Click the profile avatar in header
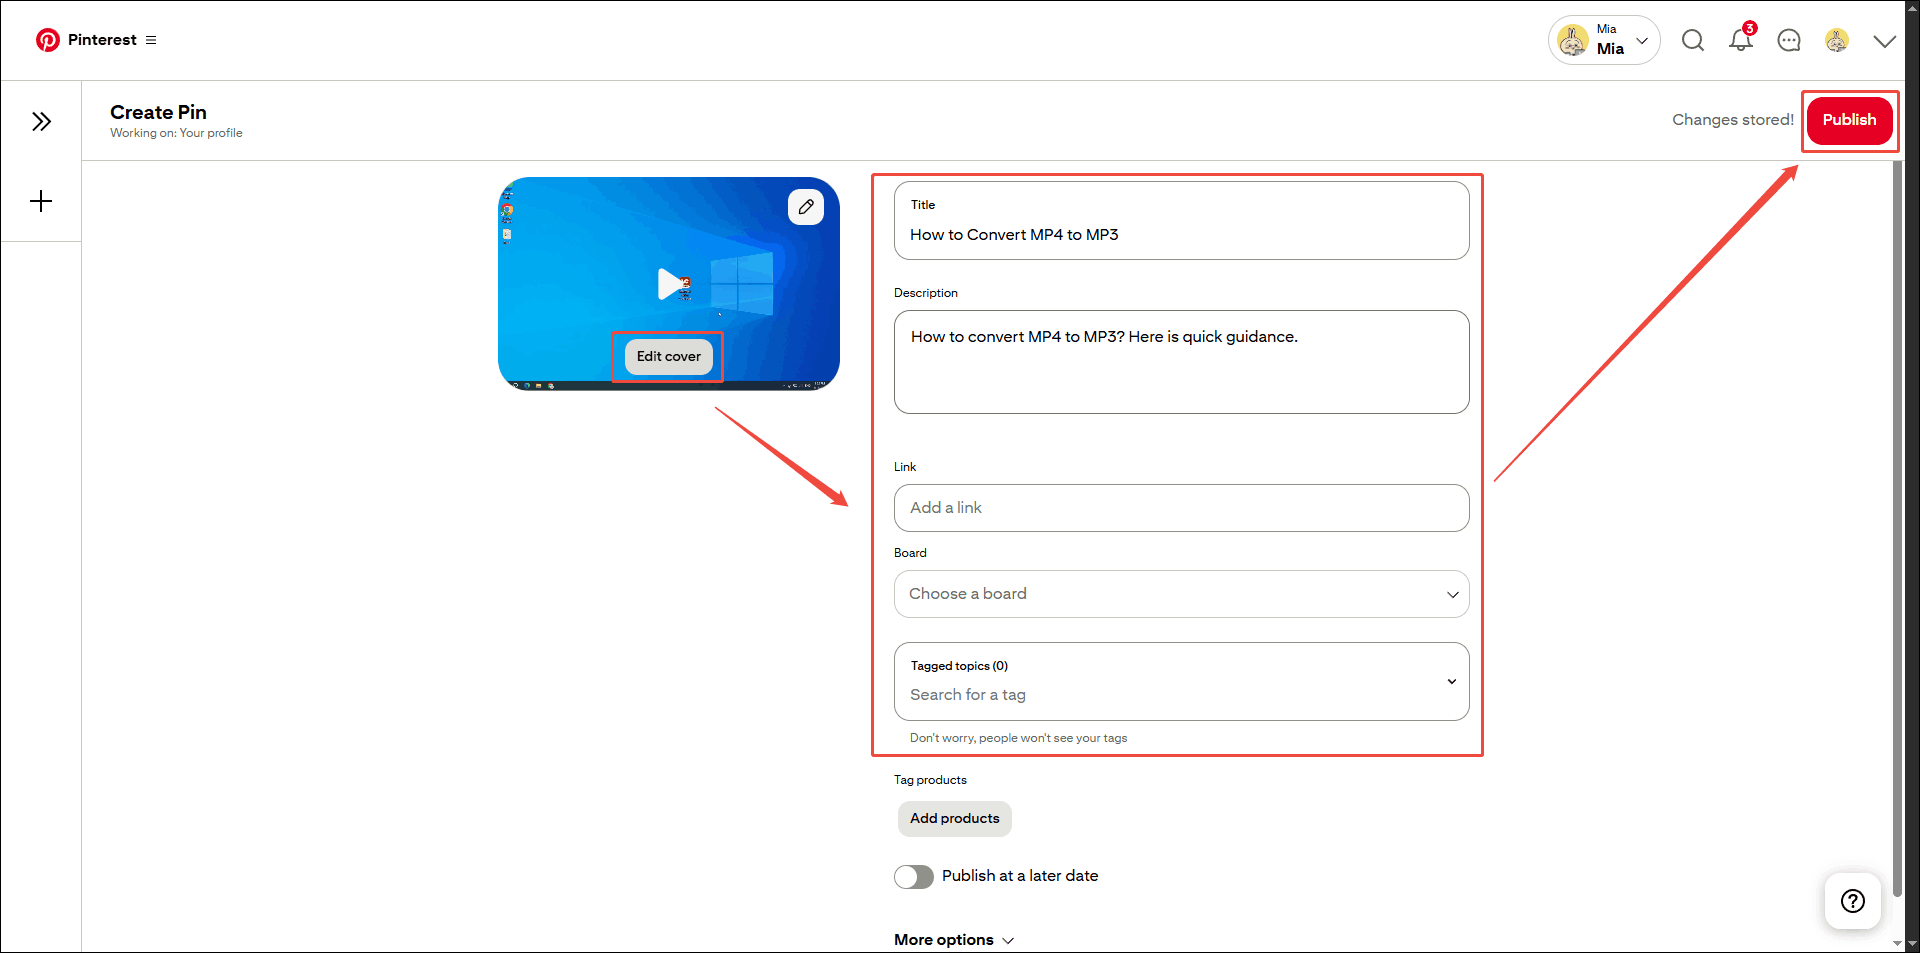The height and width of the screenshot is (953, 1920). pos(1837,40)
